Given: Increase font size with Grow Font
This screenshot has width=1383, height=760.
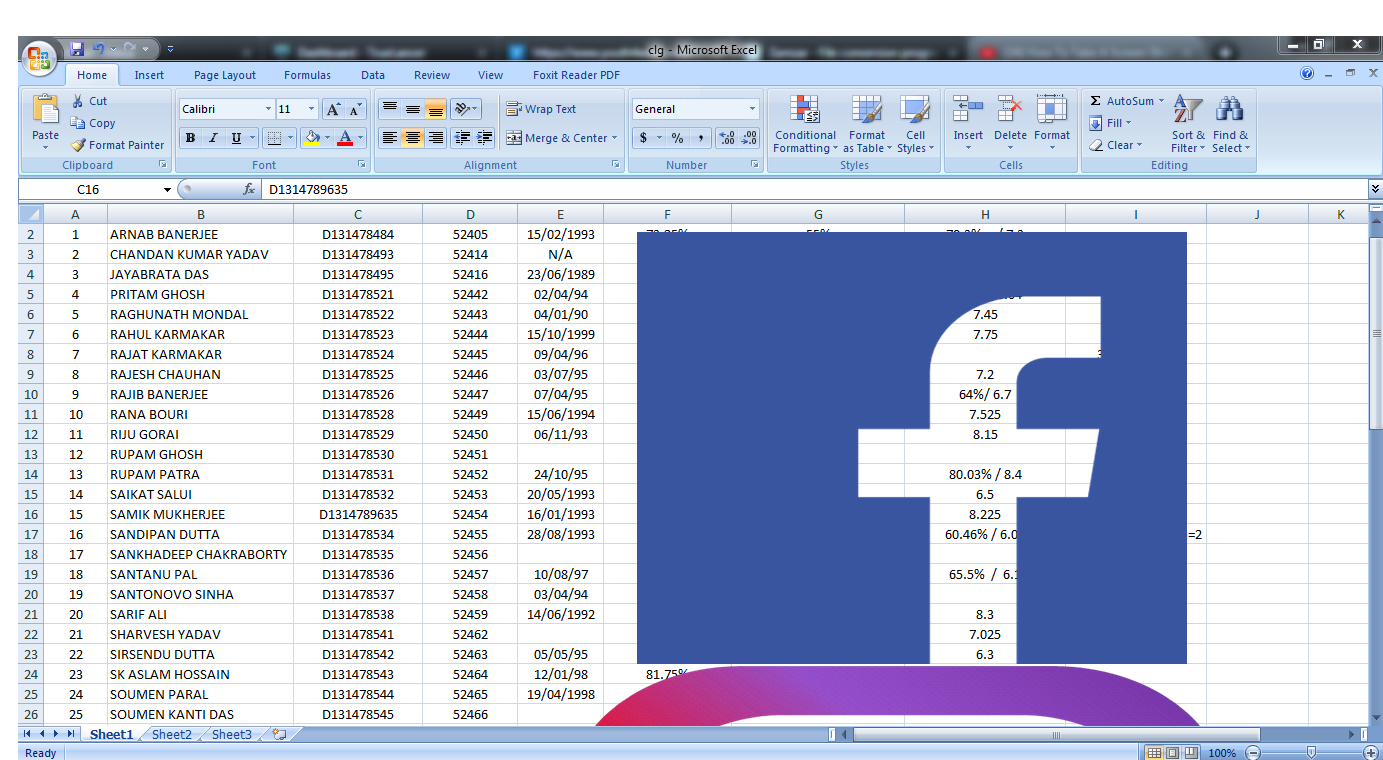Looking at the screenshot, I should 334,109.
